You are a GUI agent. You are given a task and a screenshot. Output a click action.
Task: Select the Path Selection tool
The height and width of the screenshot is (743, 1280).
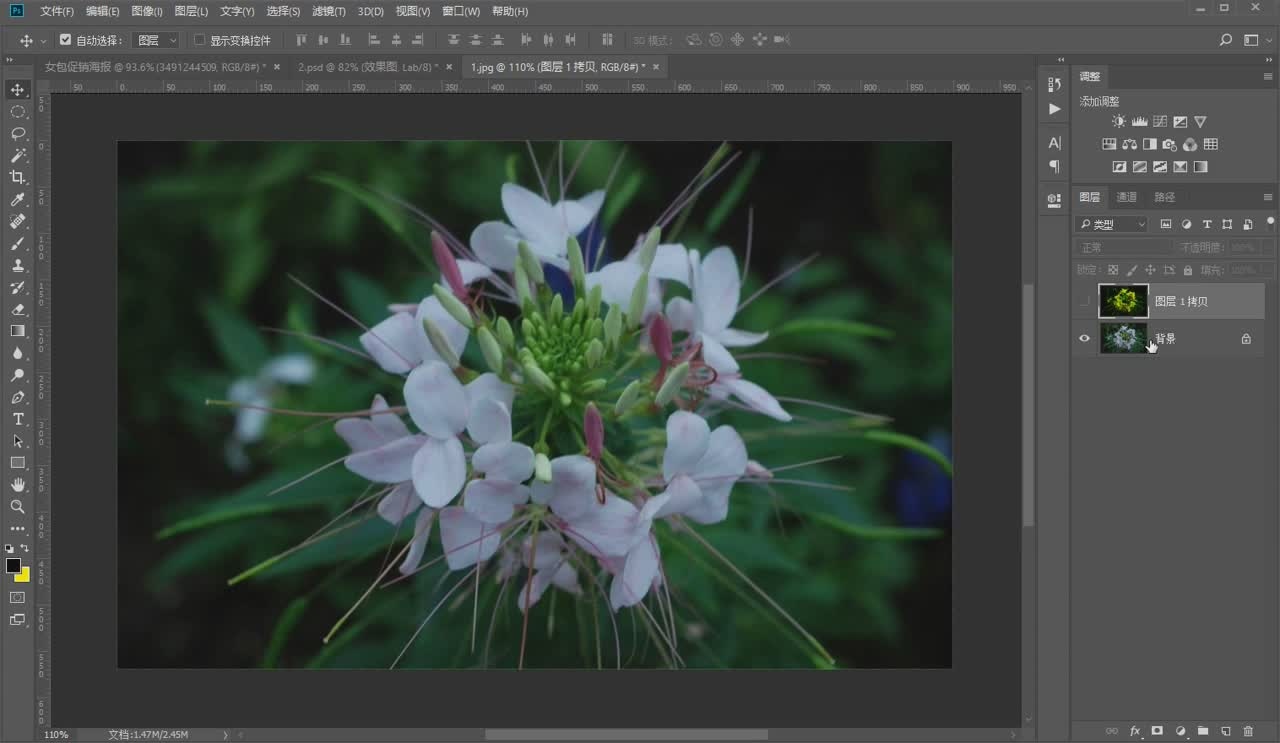click(x=18, y=441)
